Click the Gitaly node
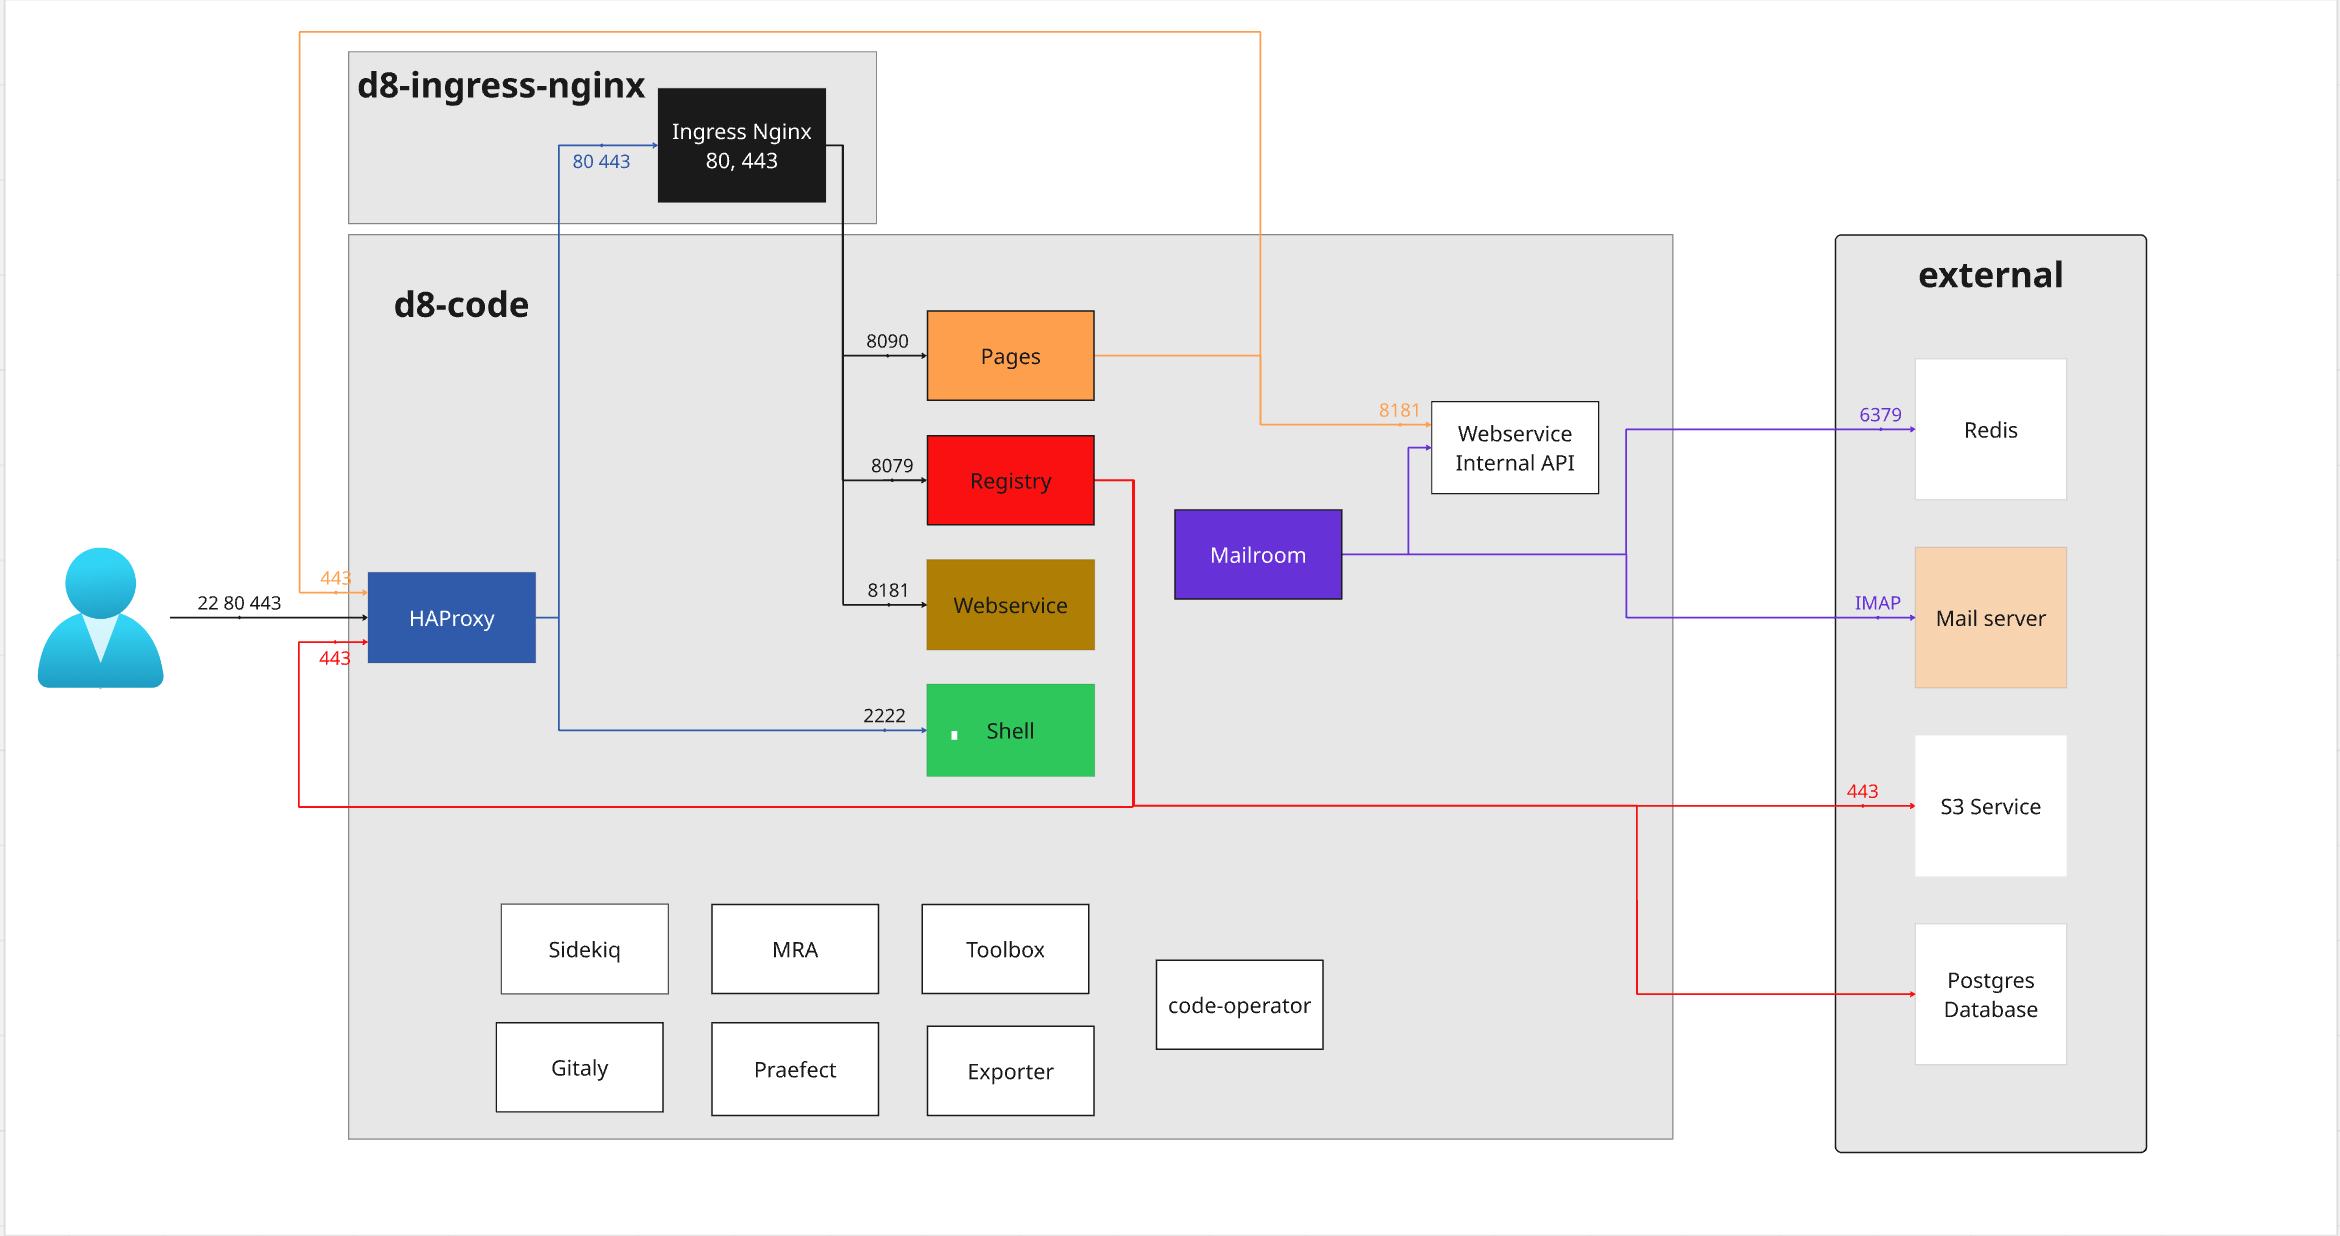The image size is (2340, 1236). 579,1067
